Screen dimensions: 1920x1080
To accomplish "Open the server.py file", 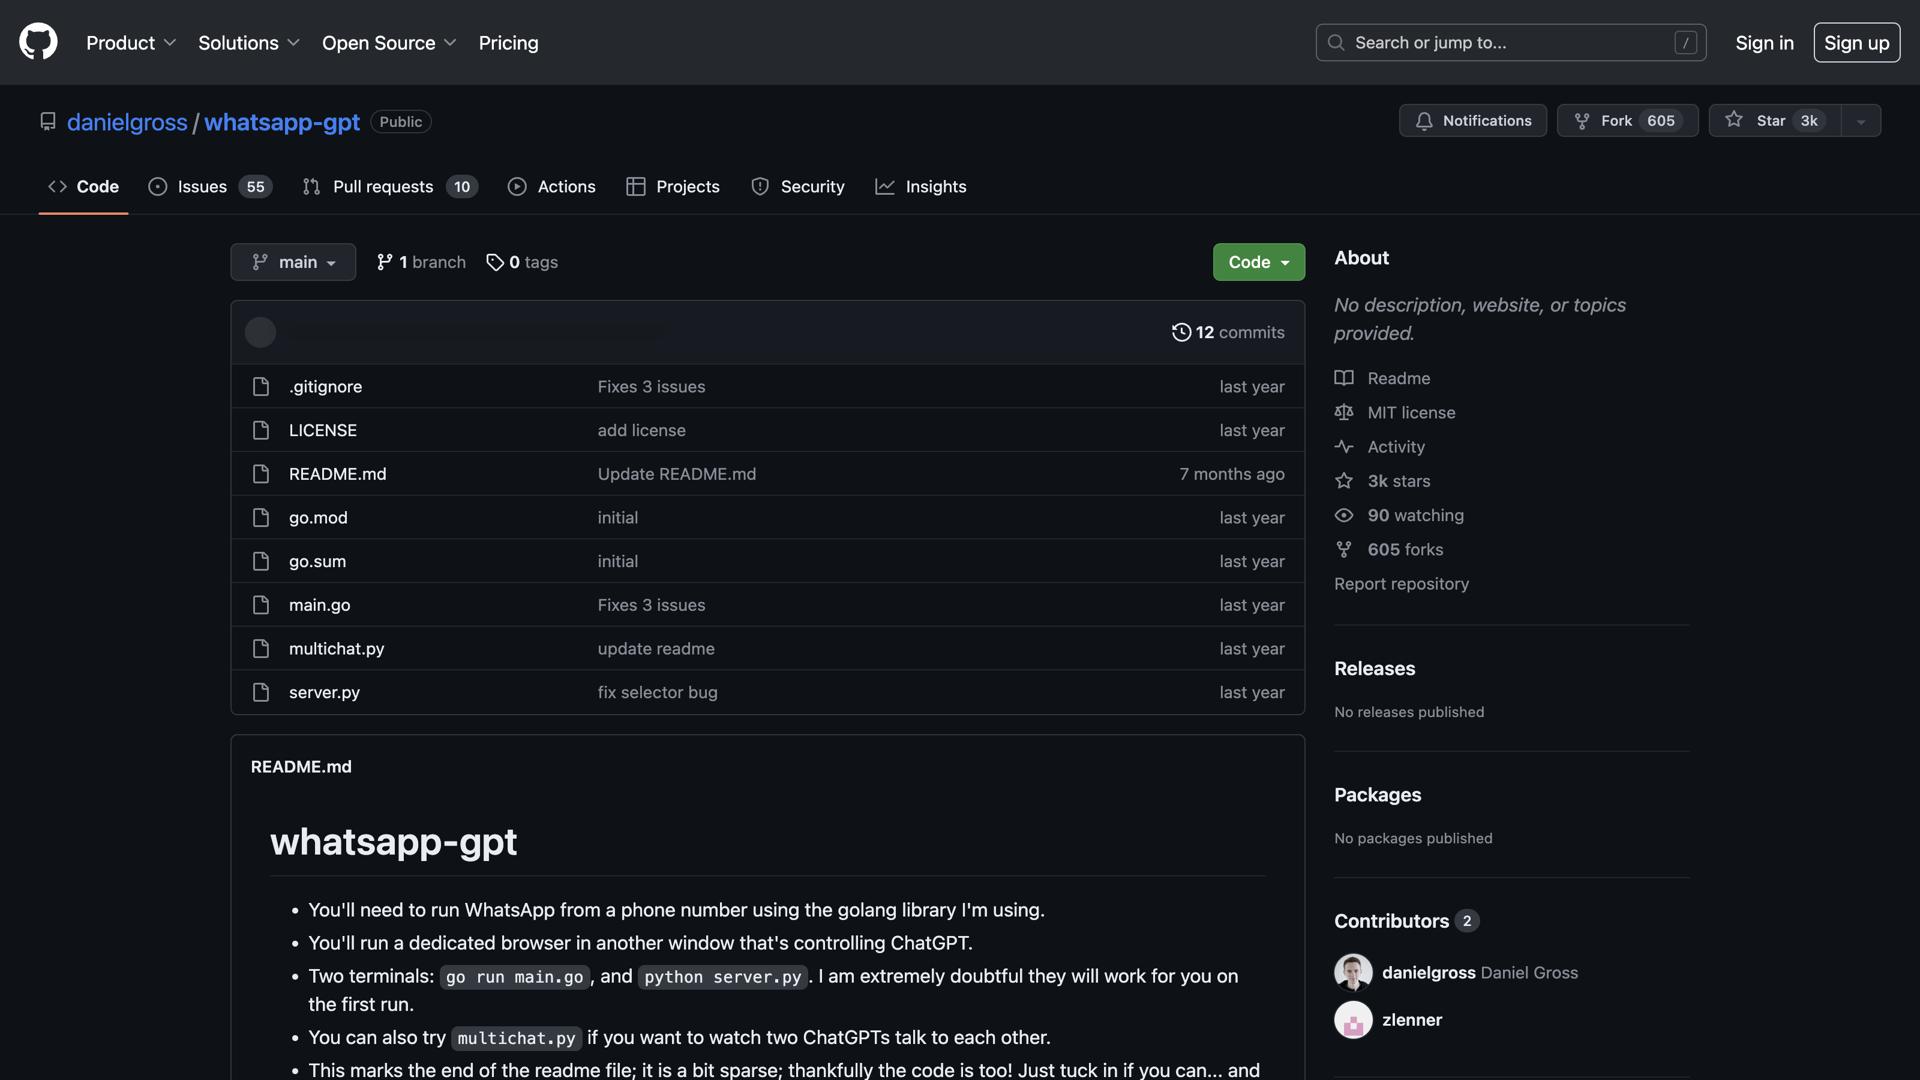I will click(x=323, y=691).
